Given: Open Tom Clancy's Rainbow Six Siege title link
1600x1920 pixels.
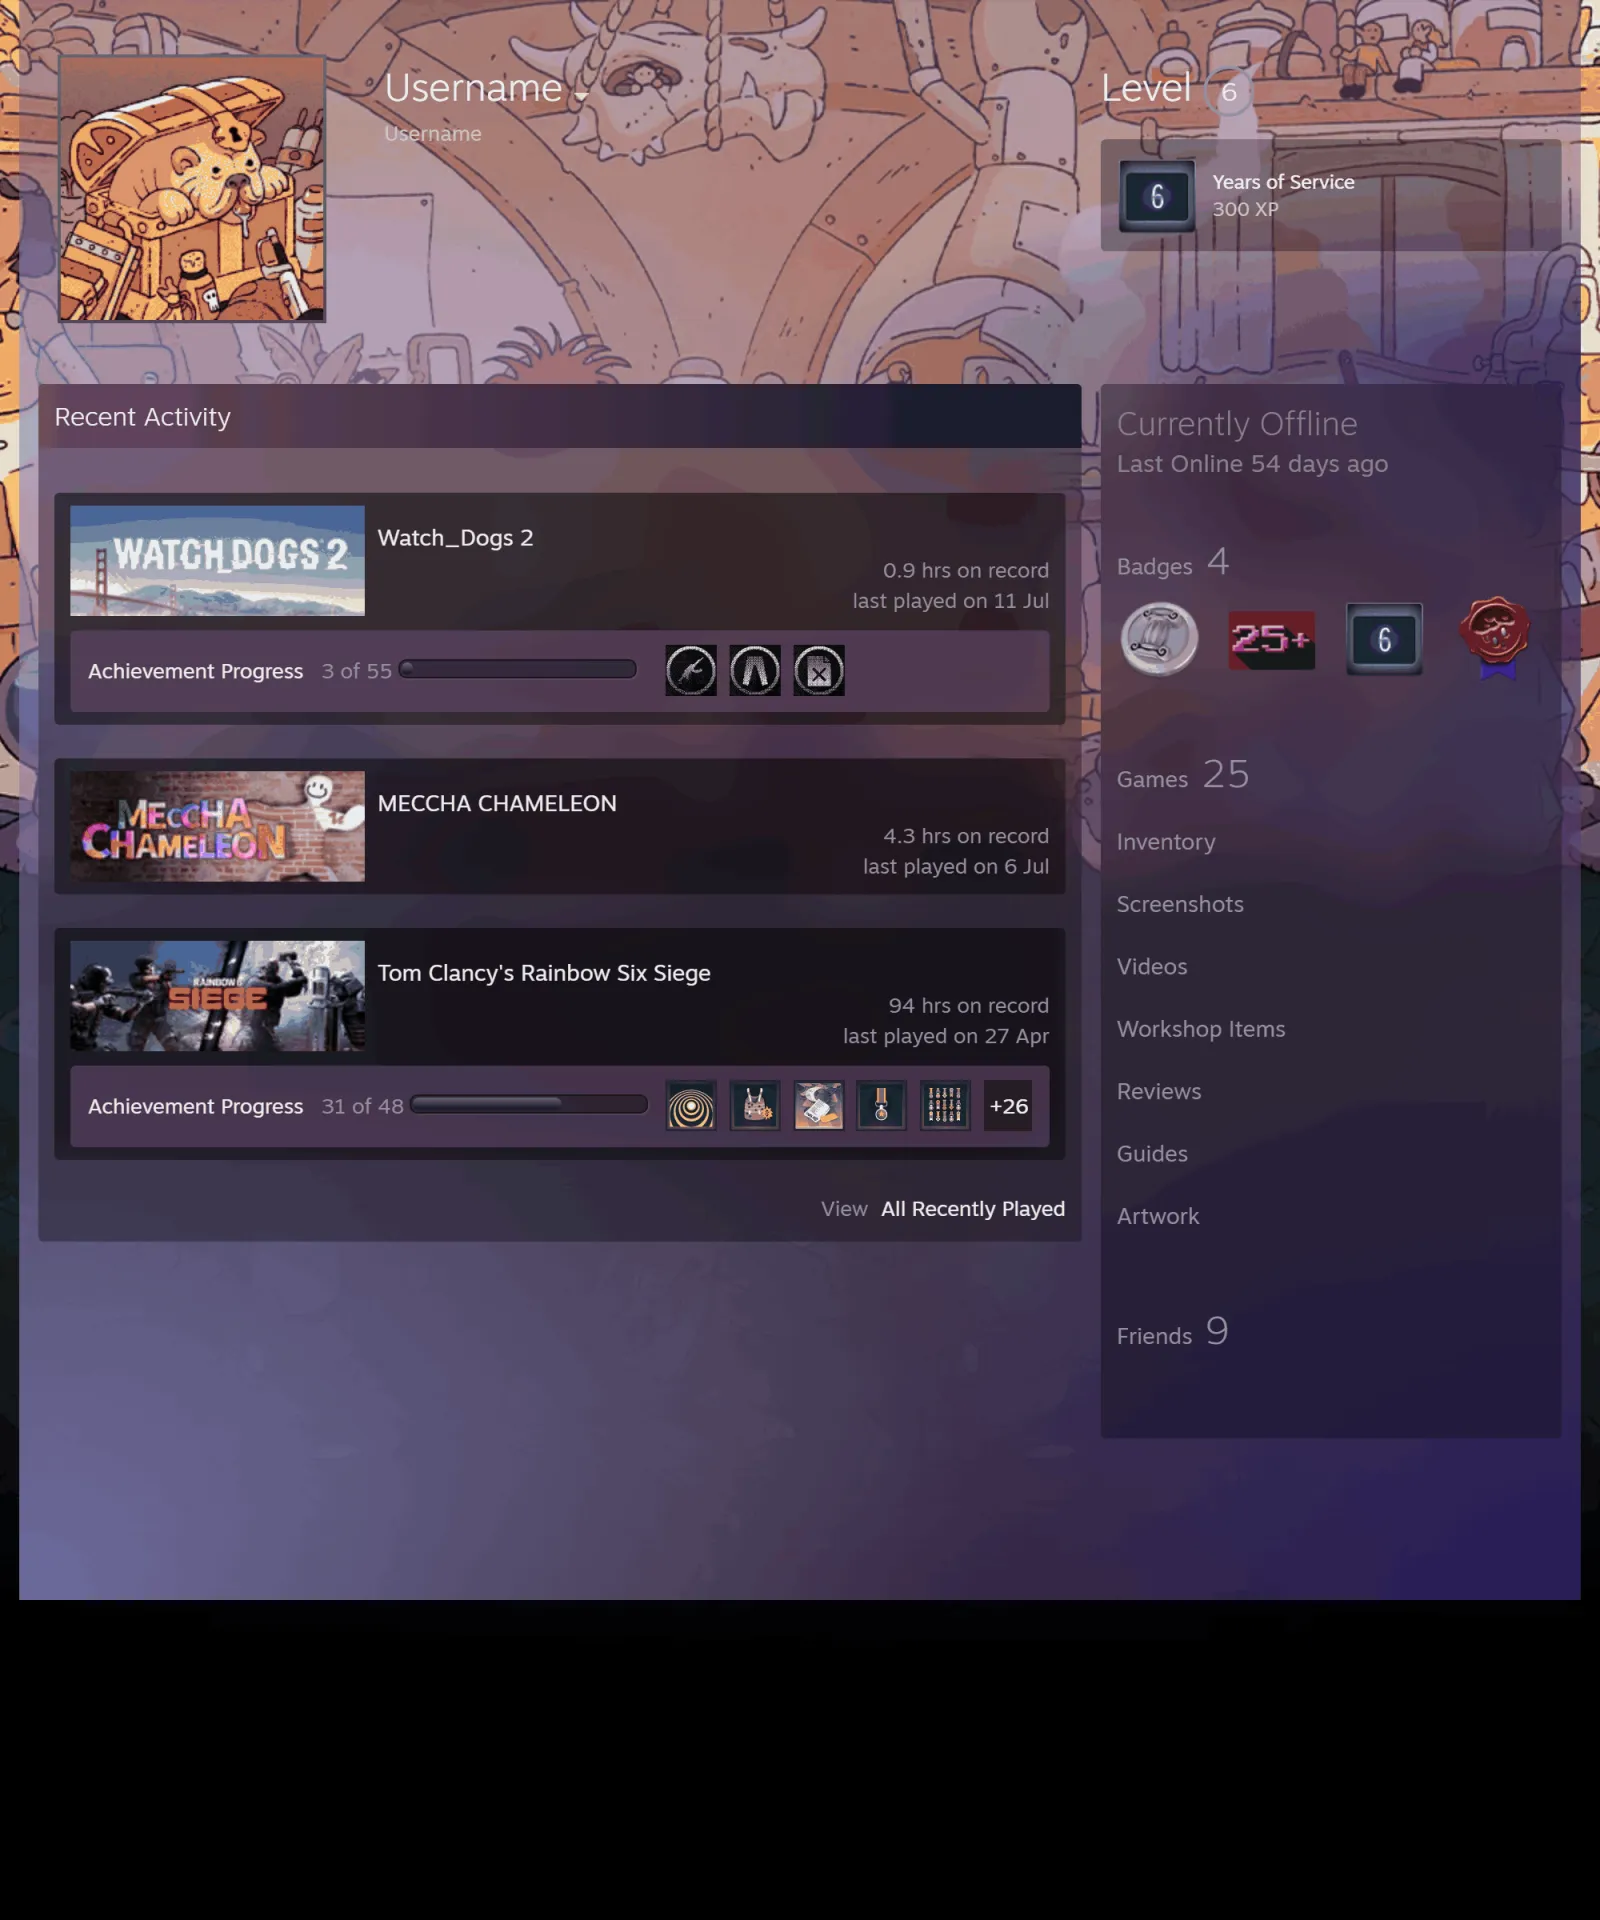Looking at the screenshot, I should point(544,973).
